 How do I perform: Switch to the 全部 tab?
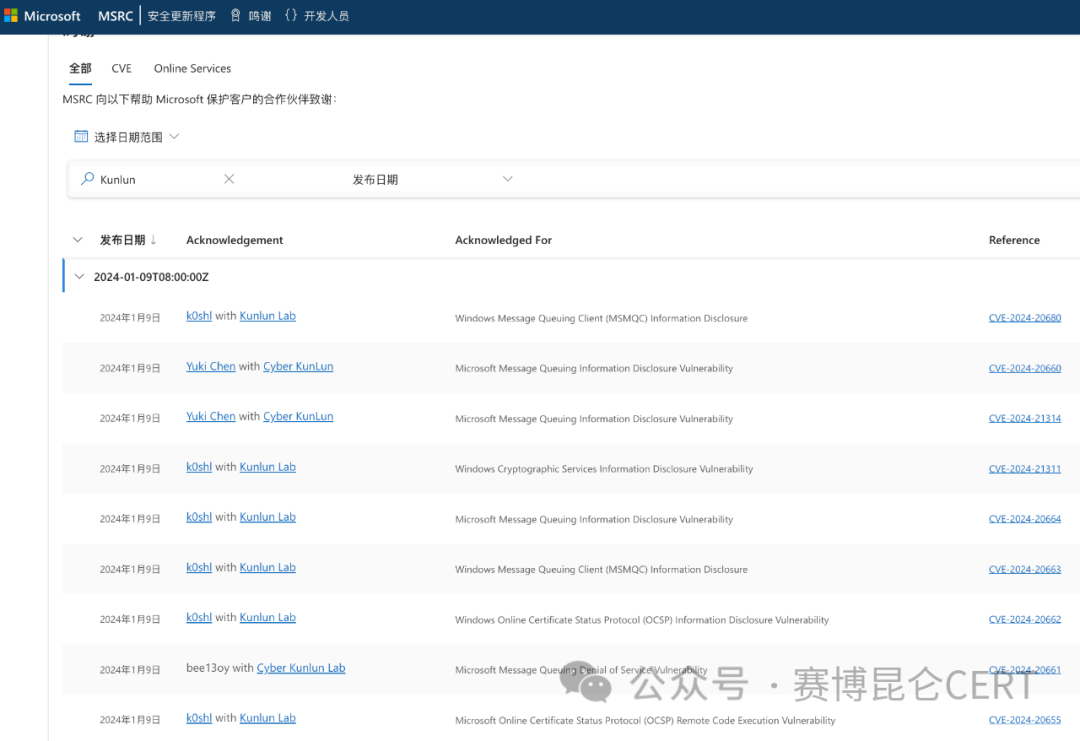(x=80, y=68)
